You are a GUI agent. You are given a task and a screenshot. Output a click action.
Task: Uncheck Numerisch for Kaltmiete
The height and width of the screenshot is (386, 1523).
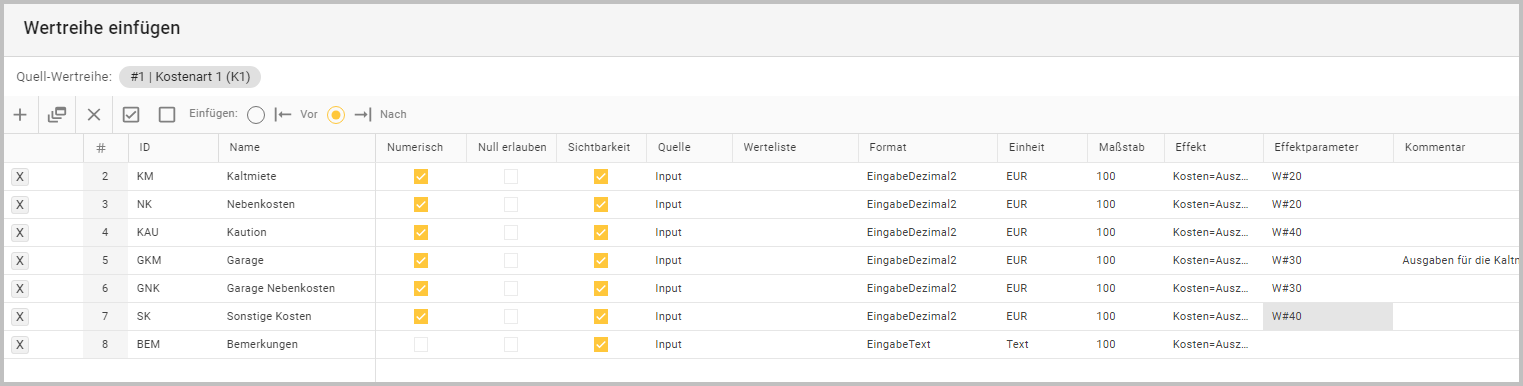click(x=421, y=177)
